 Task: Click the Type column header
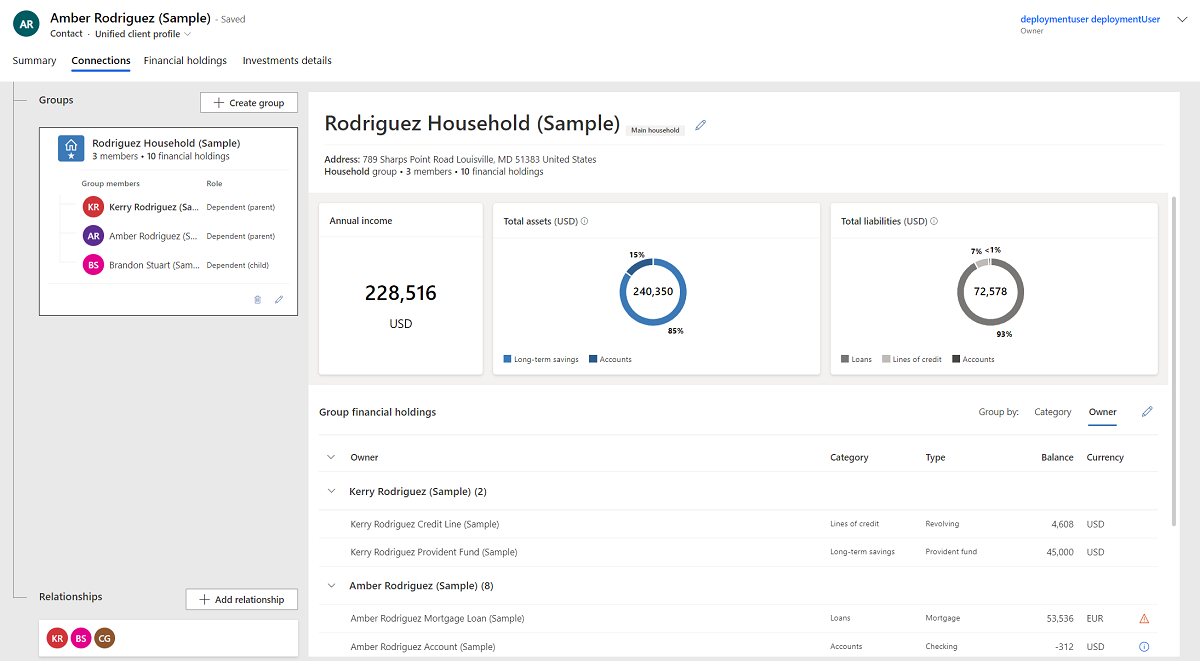coord(935,457)
